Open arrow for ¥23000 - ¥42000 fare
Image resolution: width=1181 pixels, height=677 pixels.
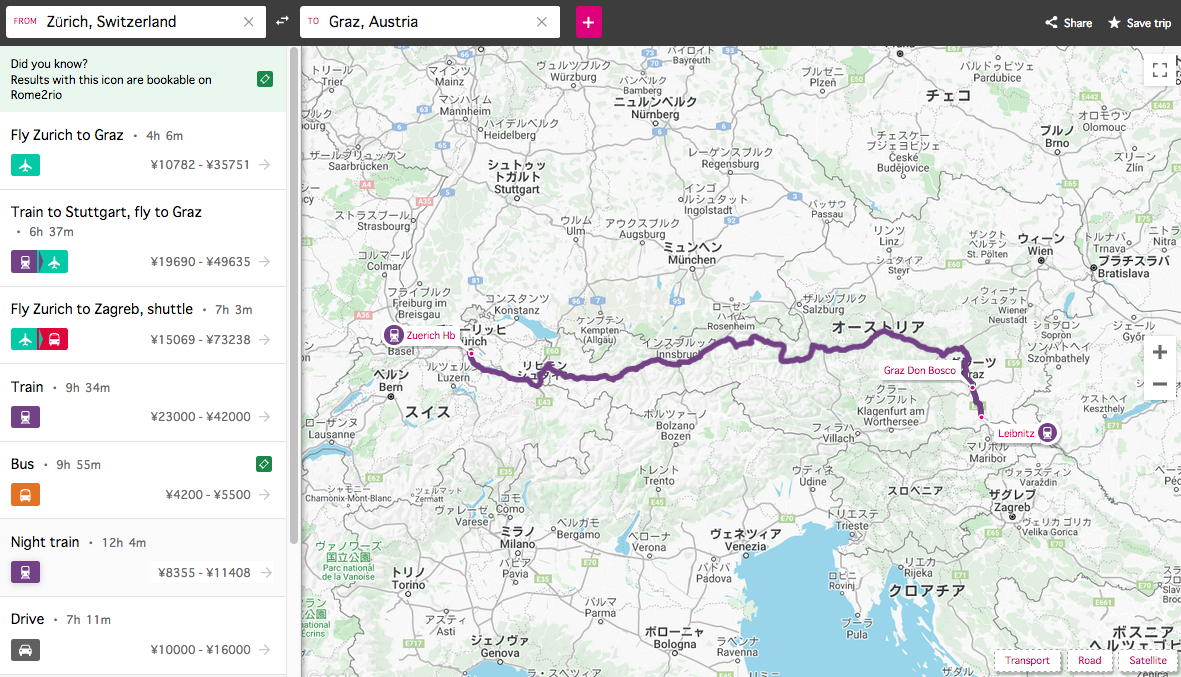coord(264,416)
